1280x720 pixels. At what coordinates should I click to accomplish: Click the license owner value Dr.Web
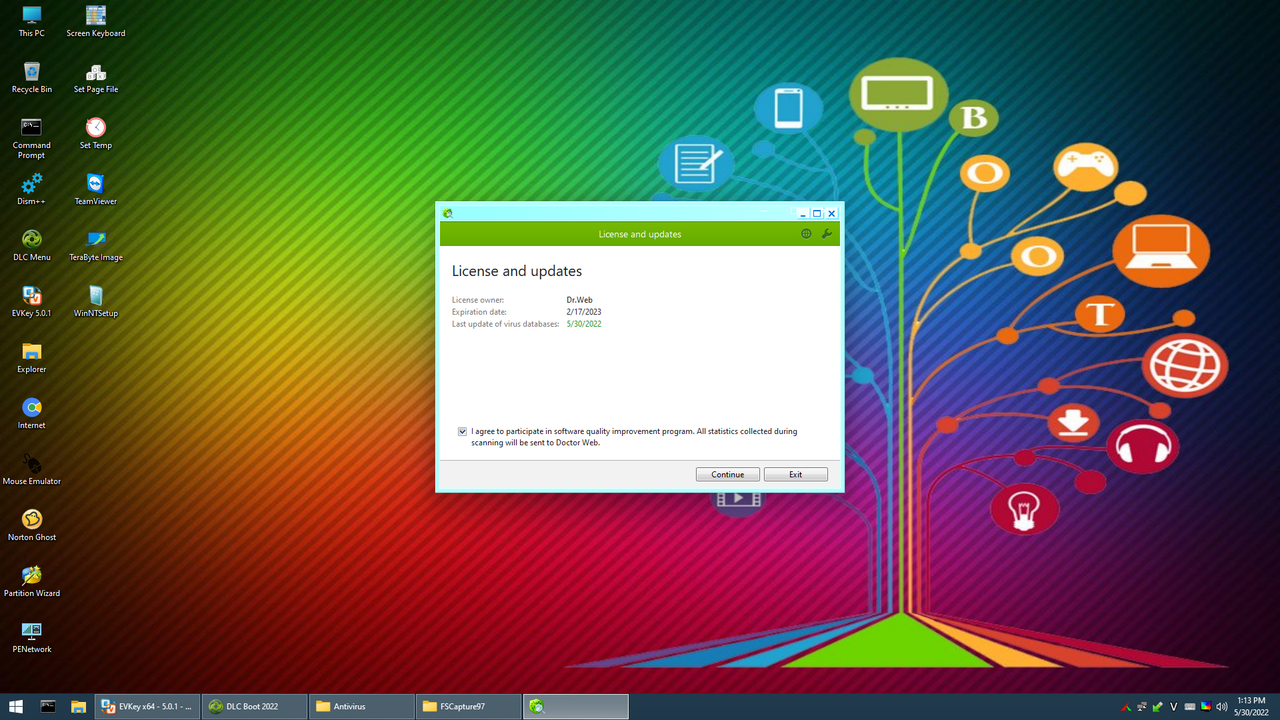point(580,300)
